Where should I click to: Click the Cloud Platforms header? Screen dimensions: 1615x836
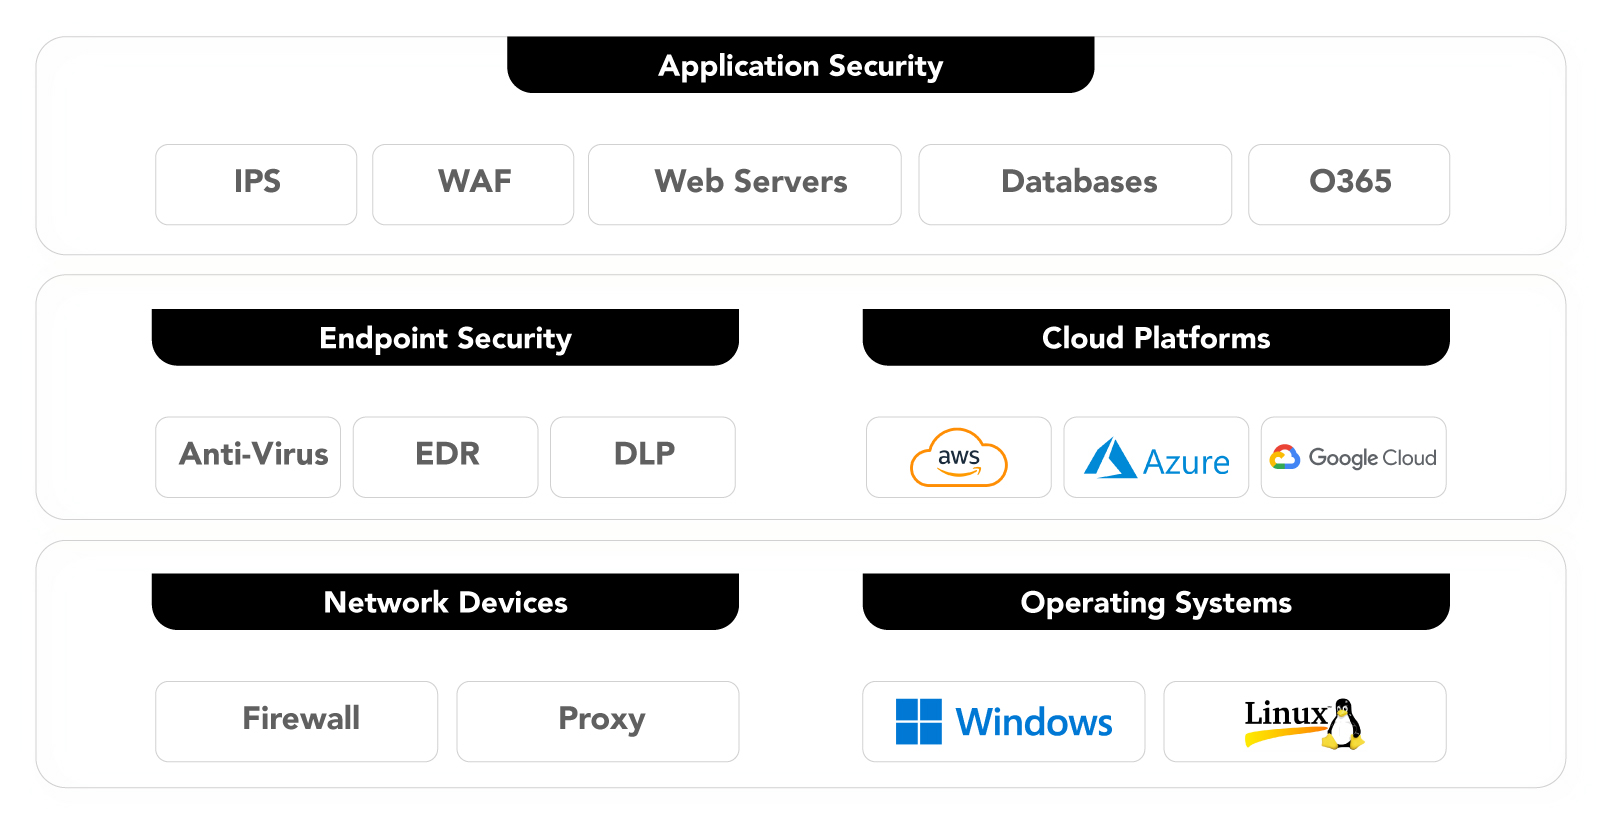pyautogui.click(x=1156, y=338)
